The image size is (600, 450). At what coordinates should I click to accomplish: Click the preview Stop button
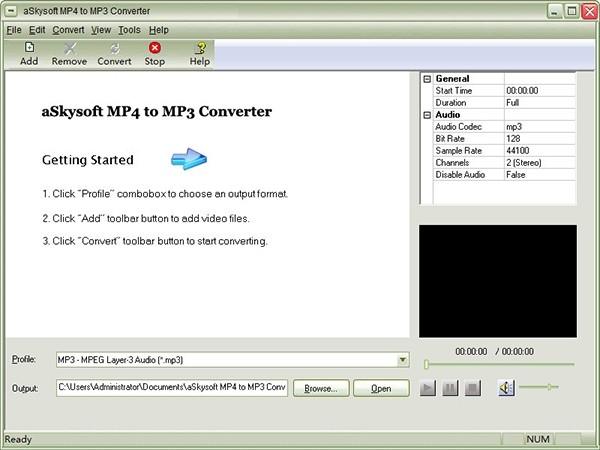[x=473, y=388]
